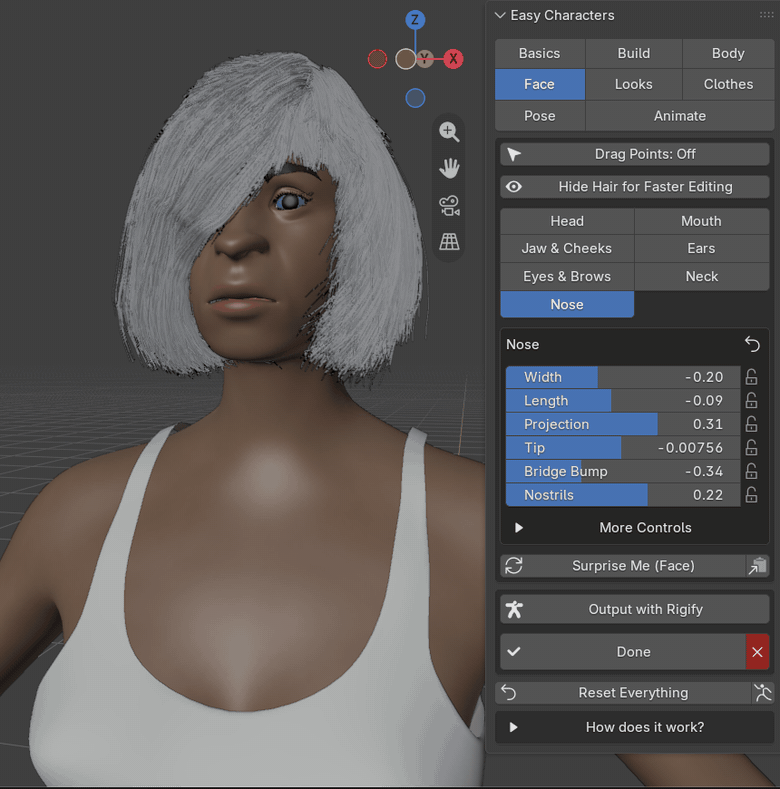The height and width of the screenshot is (789, 780).
Task: Click the hand pan view icon
Action: [449, 169]
